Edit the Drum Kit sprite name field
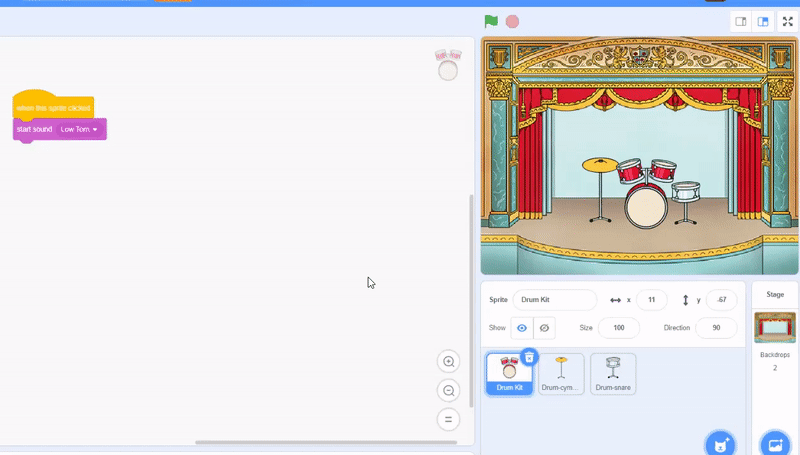The width and height of the screenshot is (800, 455). [555, 299]
